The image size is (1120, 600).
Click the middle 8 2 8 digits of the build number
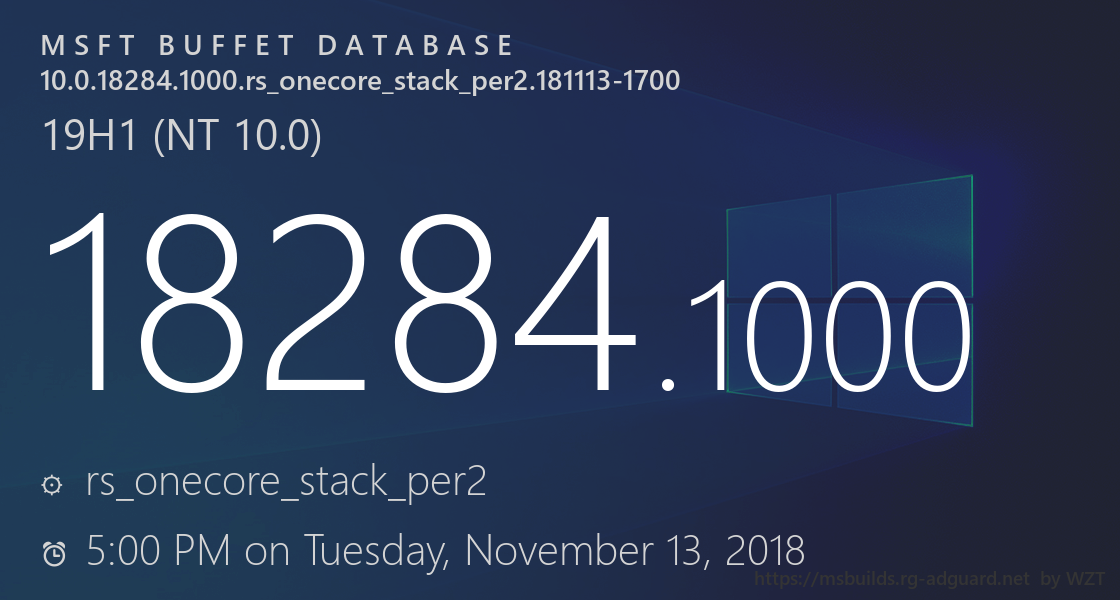click(x=332, y=302)
